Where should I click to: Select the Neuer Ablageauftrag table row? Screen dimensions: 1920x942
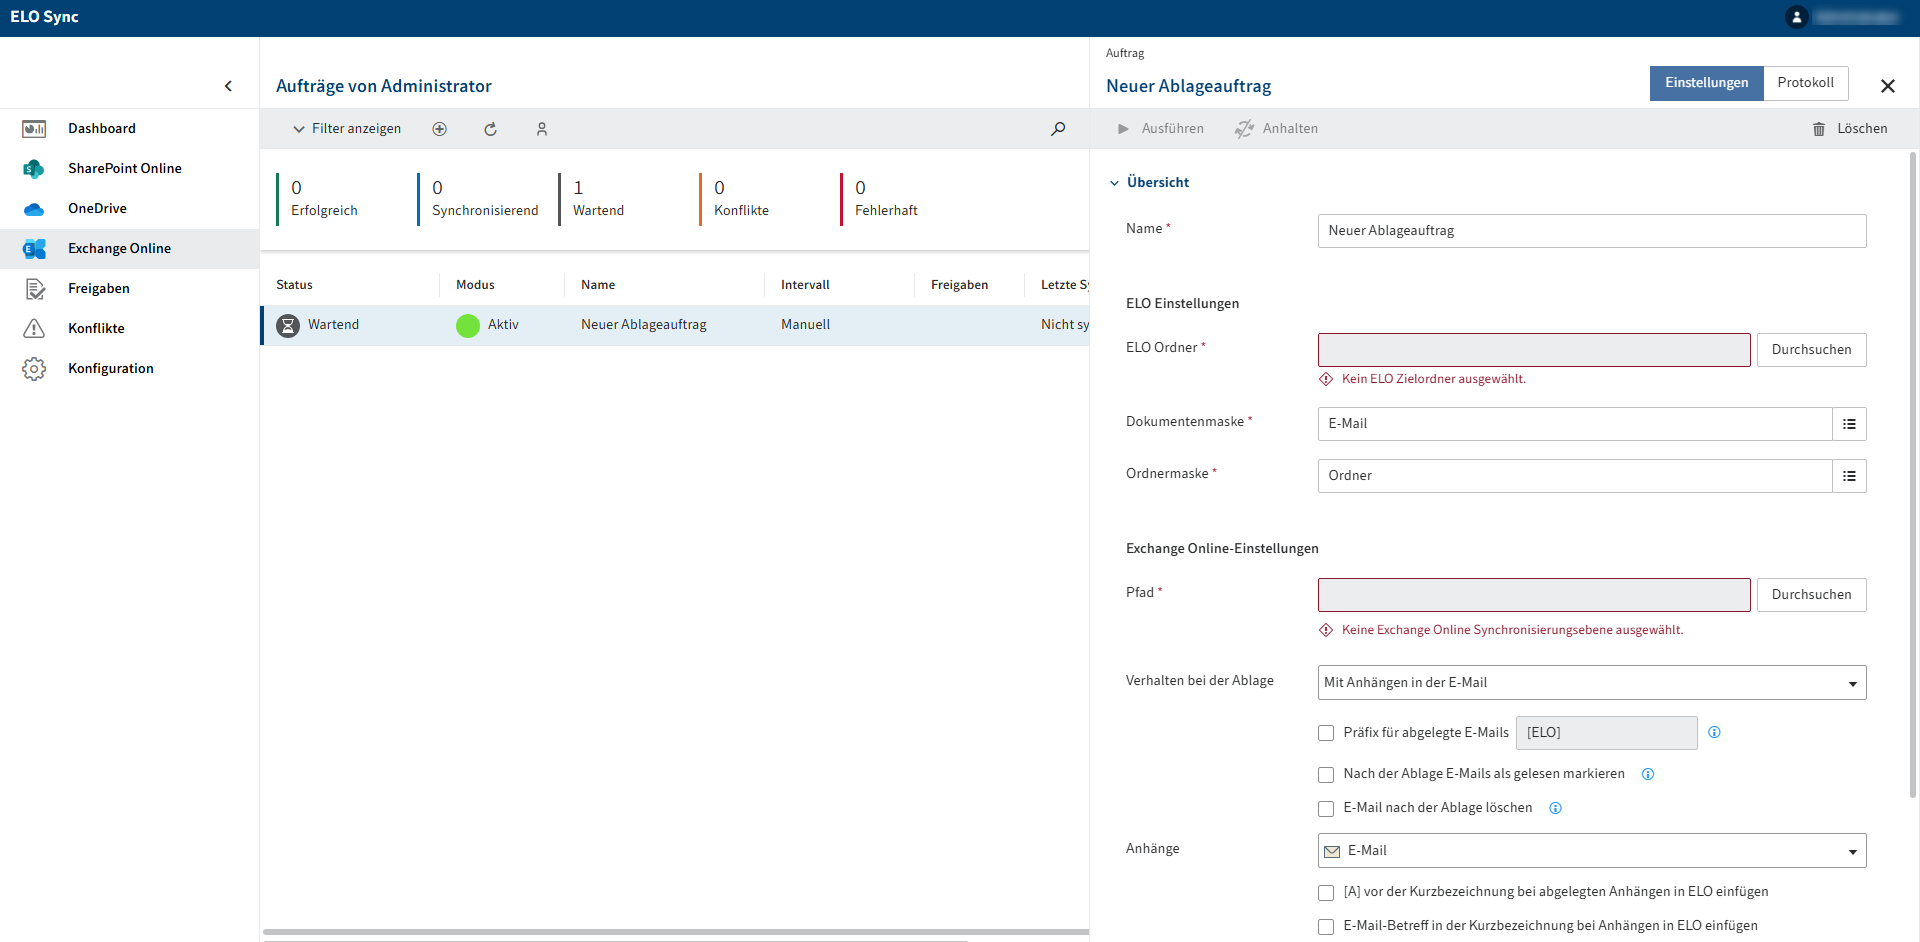[676, 326]
